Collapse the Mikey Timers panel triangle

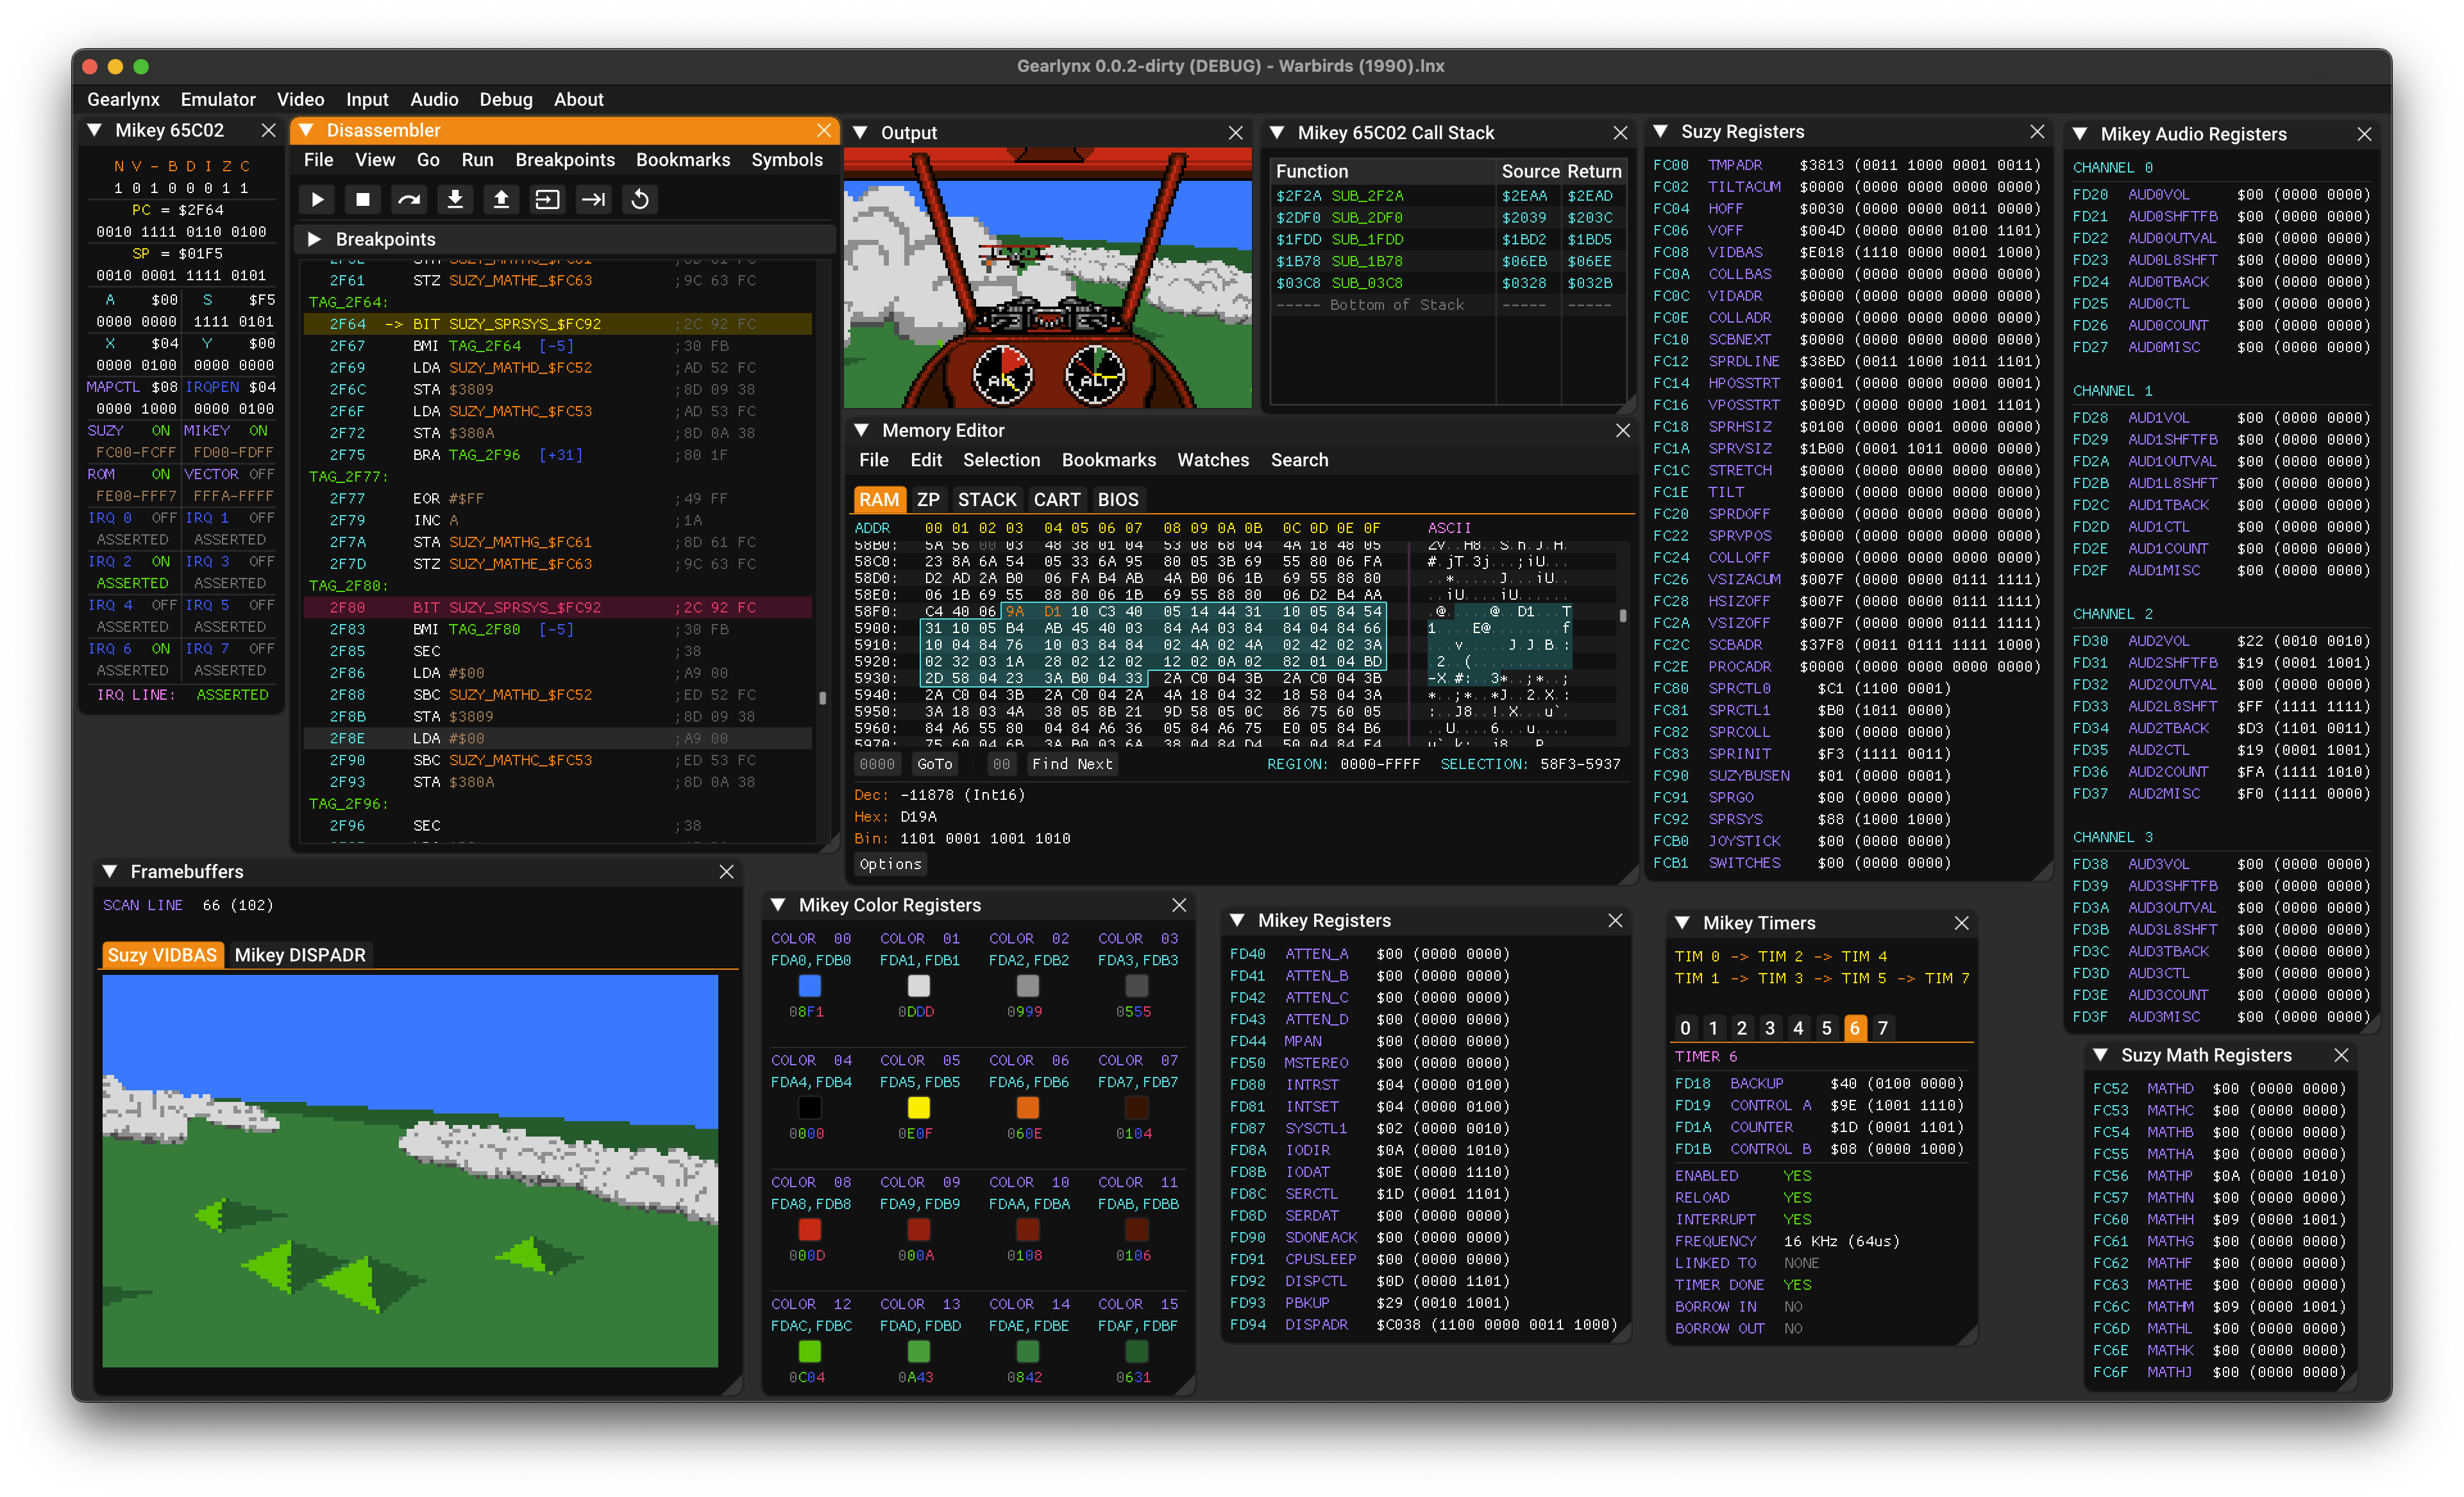[1682, 922]
